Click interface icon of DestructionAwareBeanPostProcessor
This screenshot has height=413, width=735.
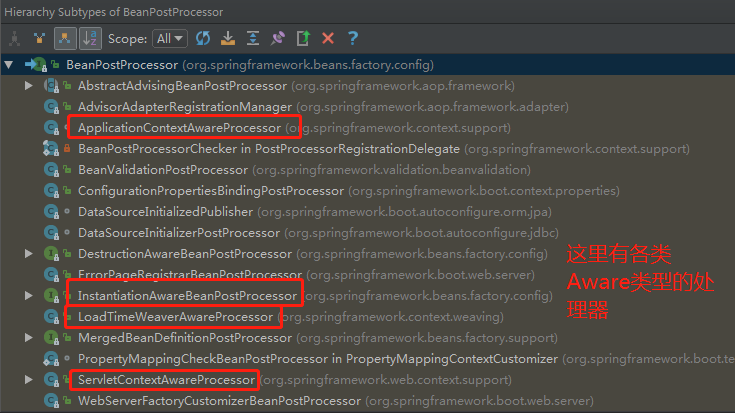[51, 254]
